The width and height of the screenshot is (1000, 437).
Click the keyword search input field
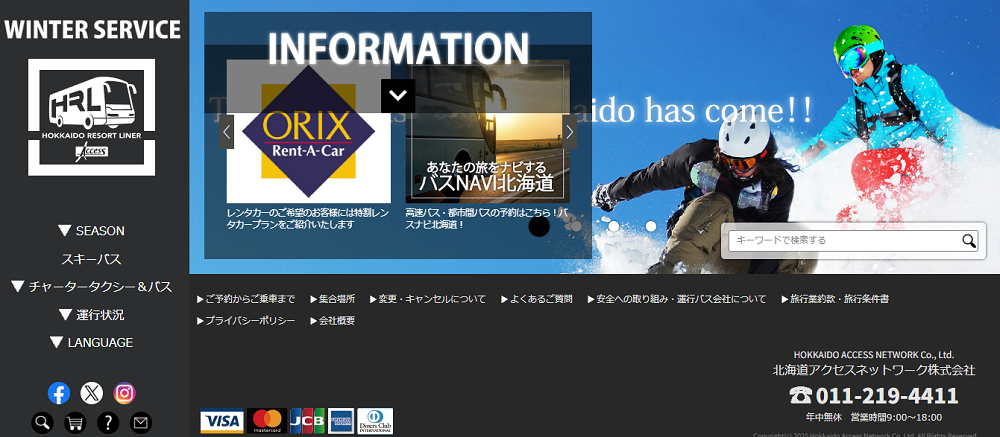click(x=843, y=240)
